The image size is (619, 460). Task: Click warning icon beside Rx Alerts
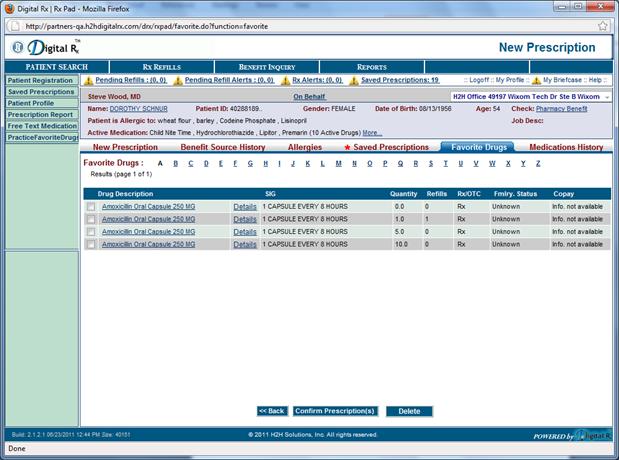[x=284, y=80]
